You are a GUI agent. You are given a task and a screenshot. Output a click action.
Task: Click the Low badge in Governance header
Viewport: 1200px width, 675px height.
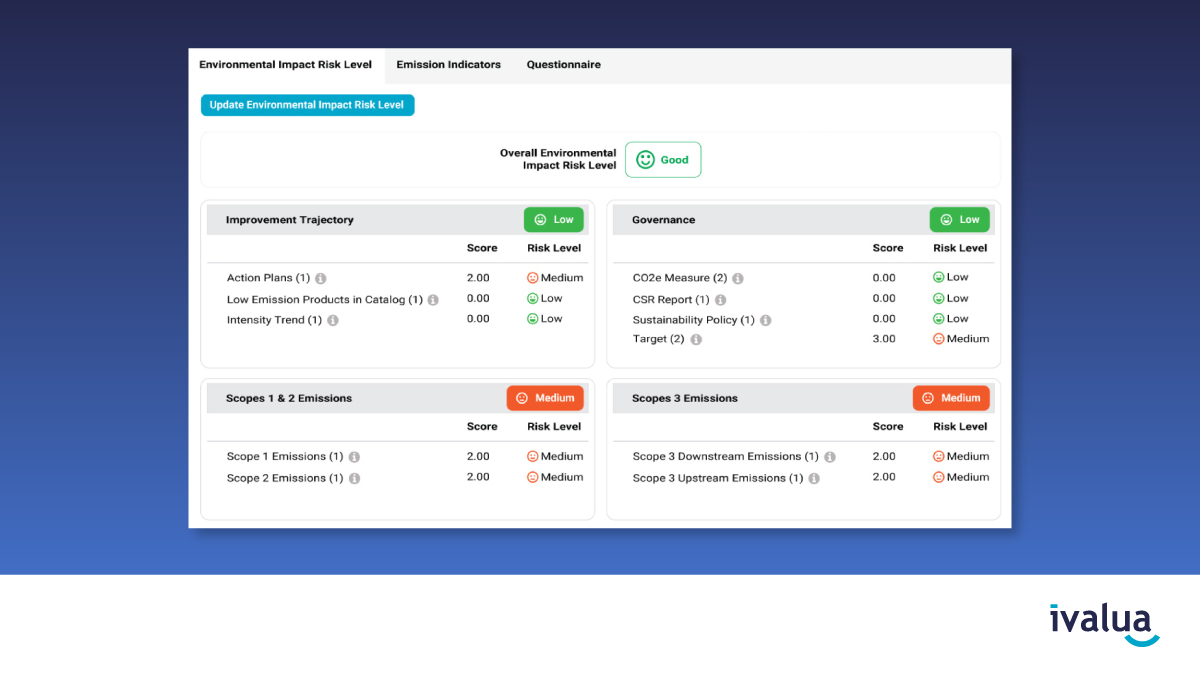959,220
